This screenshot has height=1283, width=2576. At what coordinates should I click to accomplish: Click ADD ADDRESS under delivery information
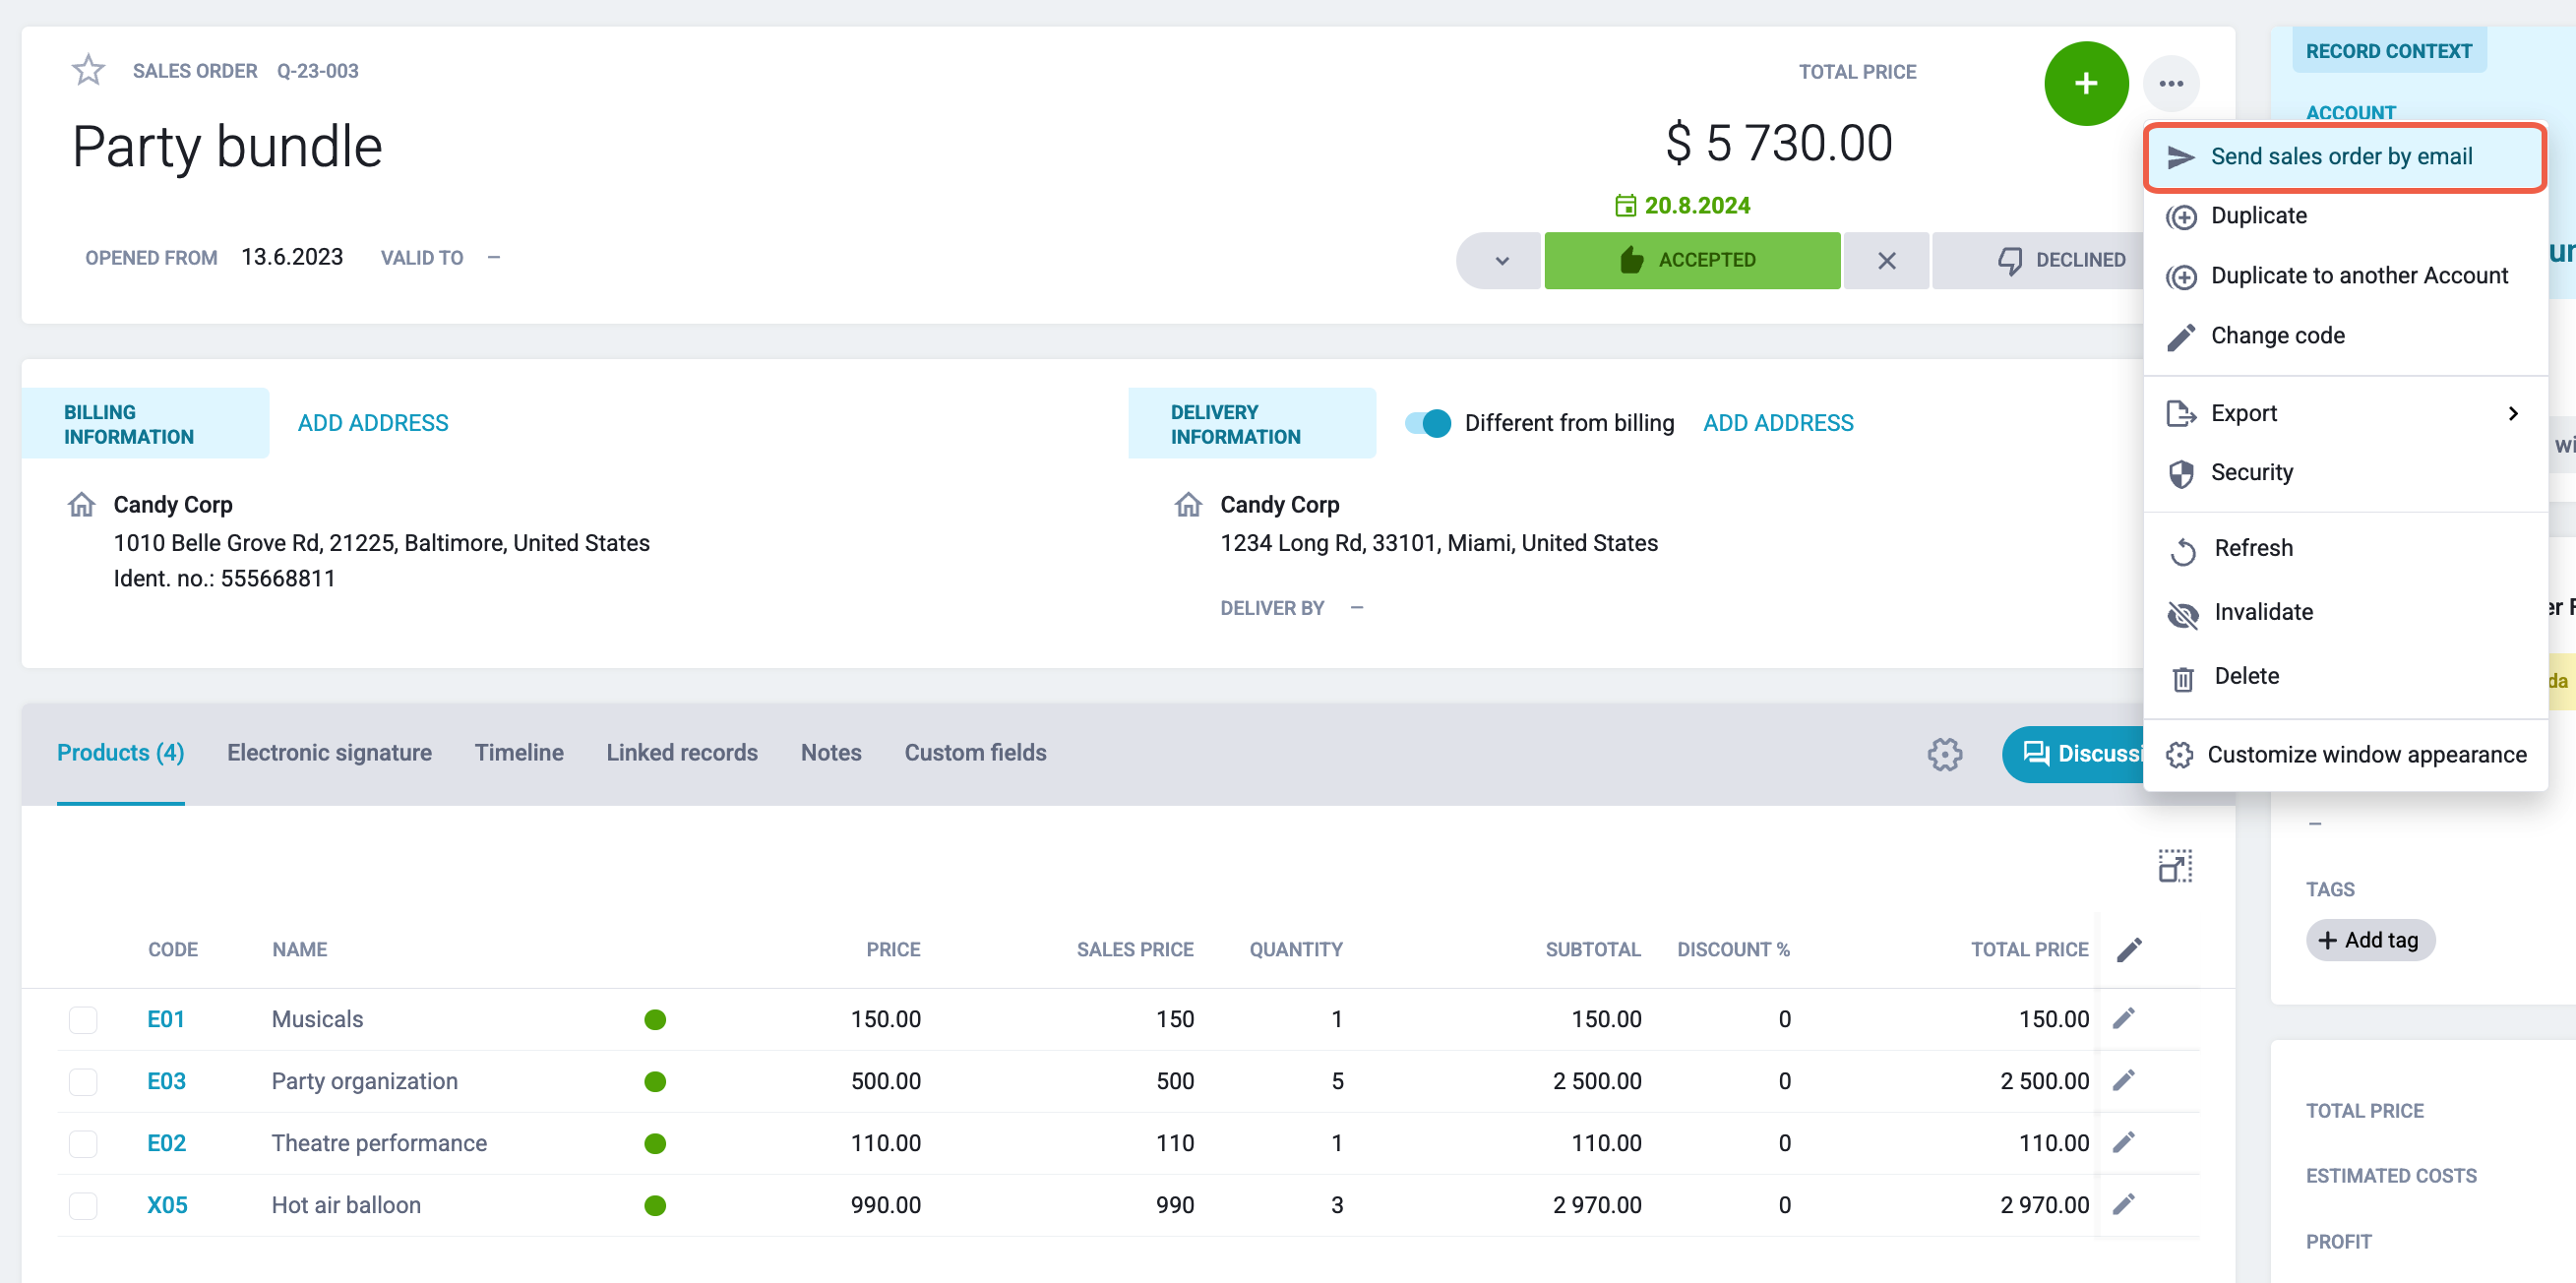tap(1778, 423)
